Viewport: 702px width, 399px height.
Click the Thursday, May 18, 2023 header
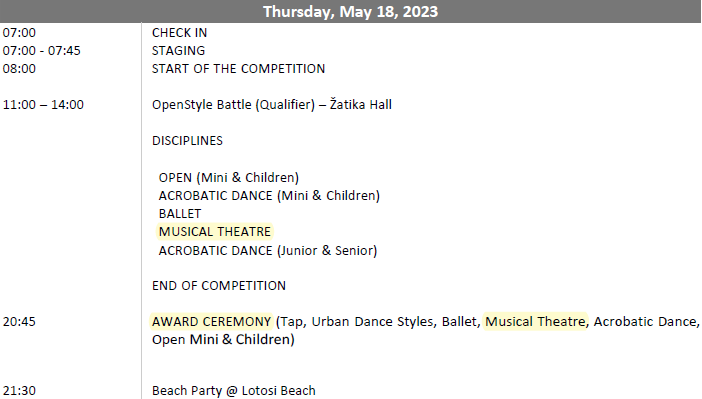pos(351,11)
